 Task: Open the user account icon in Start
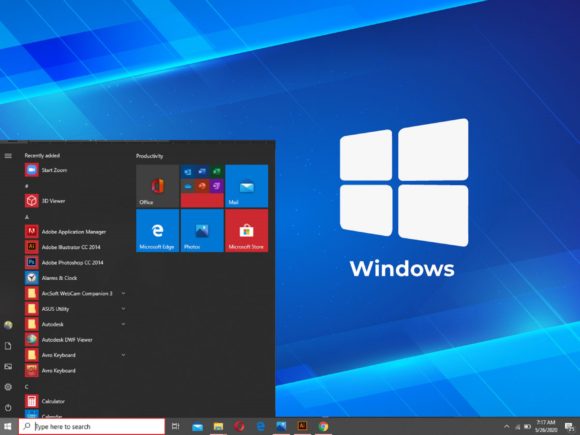8,325
